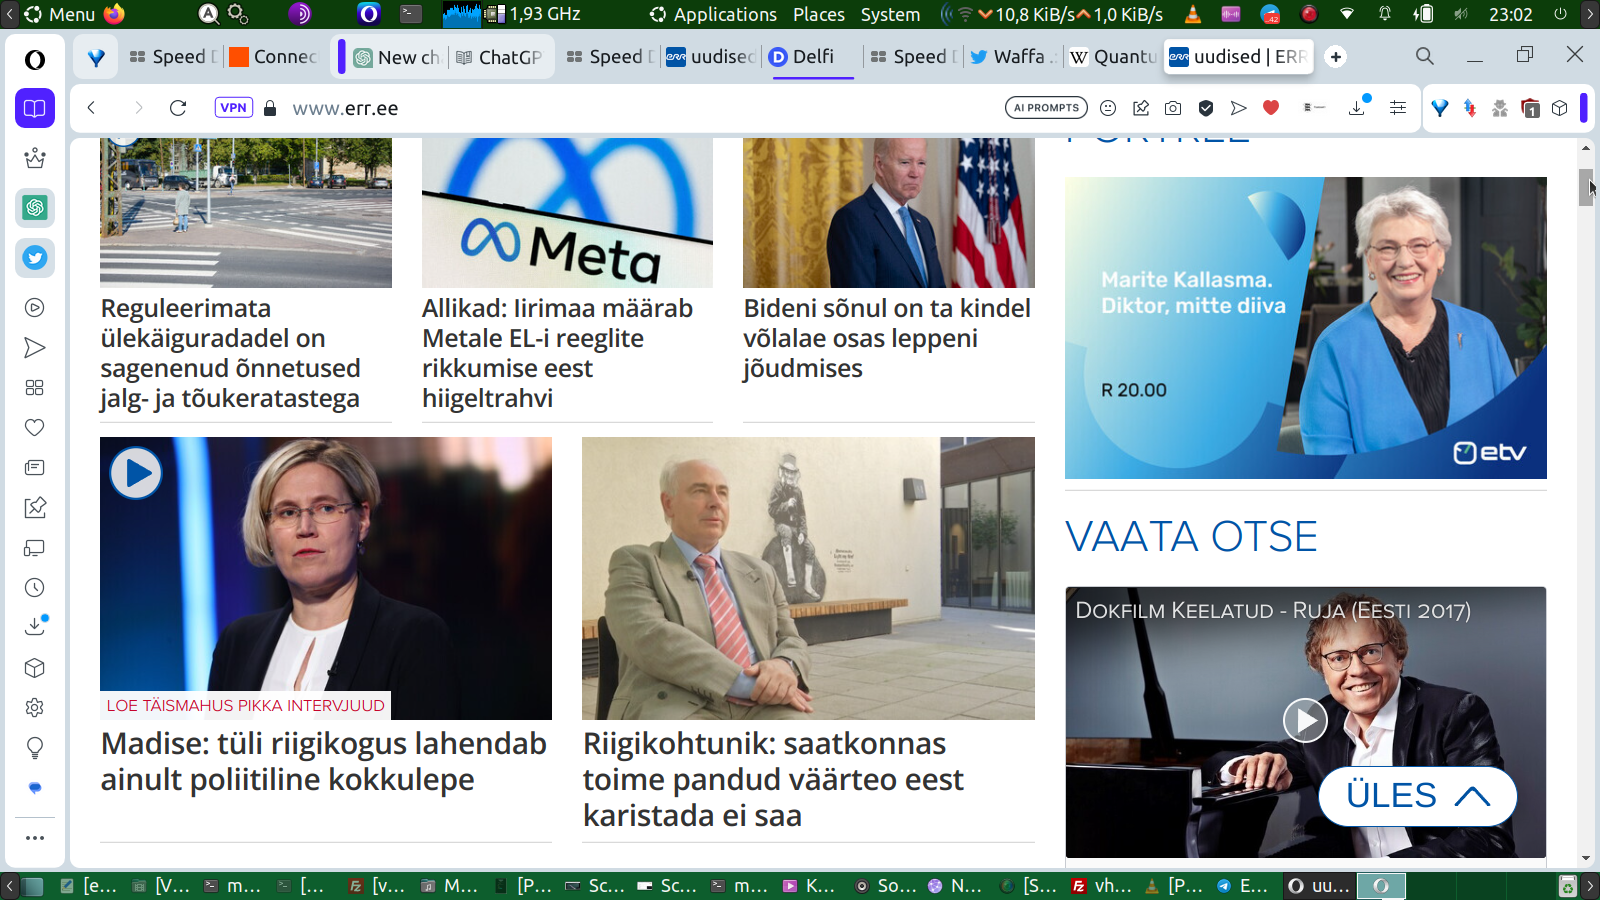Viewport: 1600px width, 900px height.
Task: Reload the err.ee page
Action: [x=178, y=108]
